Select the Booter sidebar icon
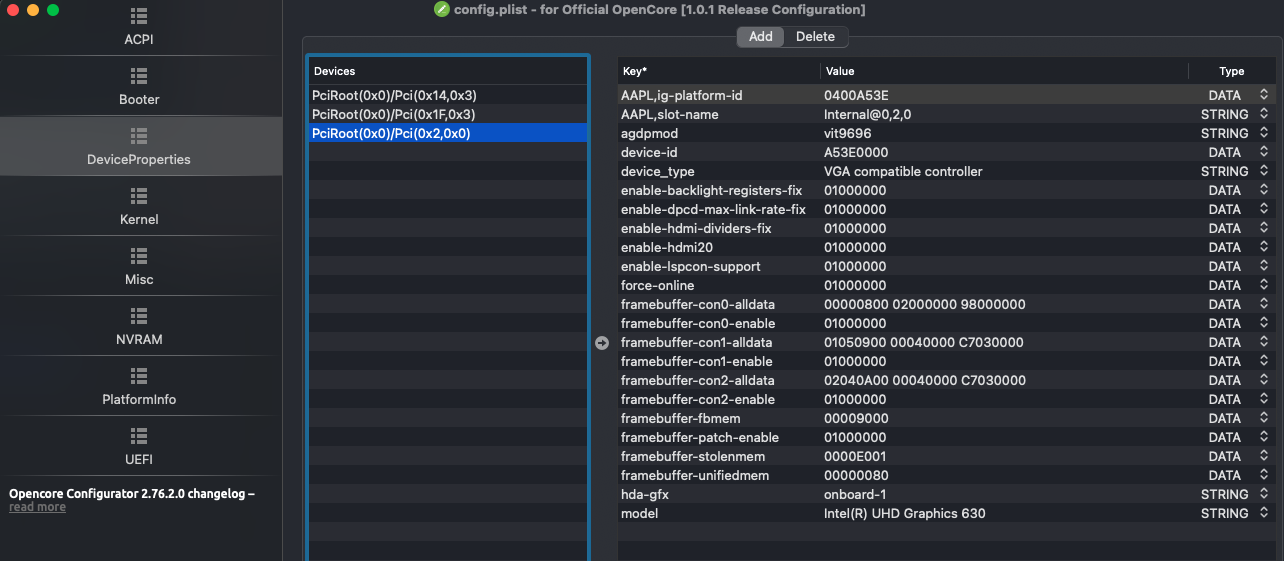 (139, 76)
